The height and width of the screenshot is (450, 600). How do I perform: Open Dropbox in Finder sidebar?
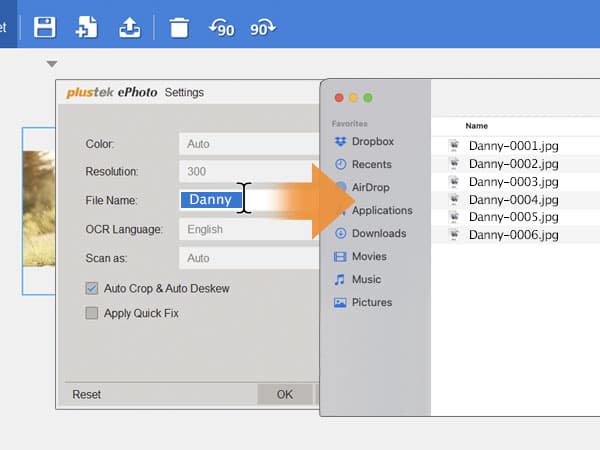tap(372, 142)
